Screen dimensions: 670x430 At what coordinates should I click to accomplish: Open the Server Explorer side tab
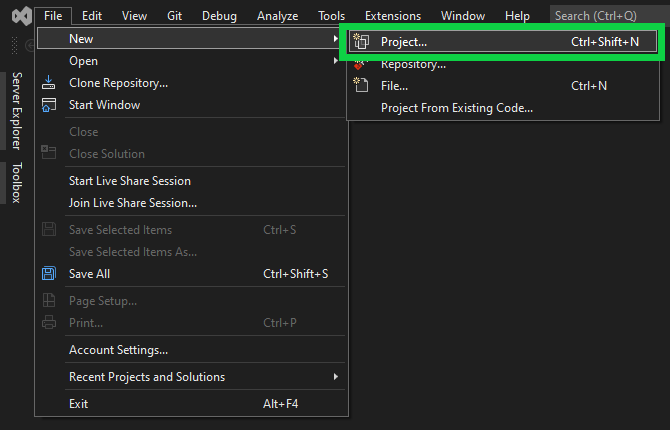(x=16, y=111)
